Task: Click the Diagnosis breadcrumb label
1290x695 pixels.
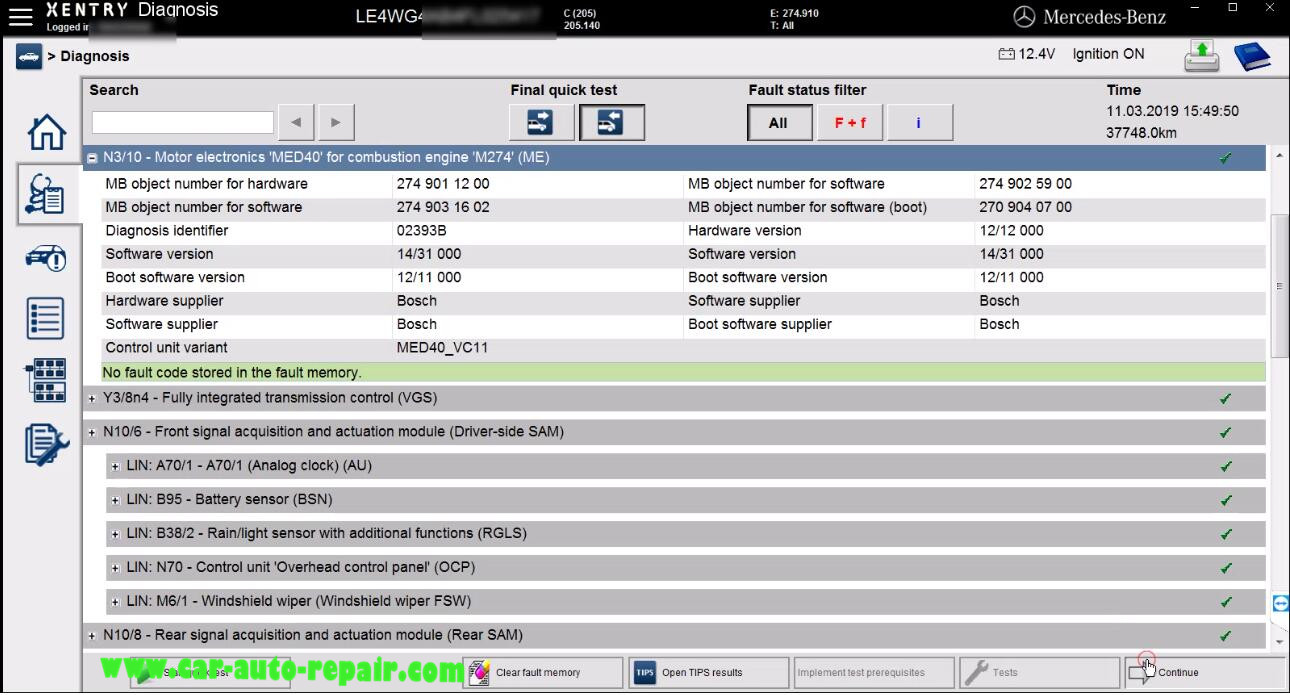Action: tap(95, 56)
